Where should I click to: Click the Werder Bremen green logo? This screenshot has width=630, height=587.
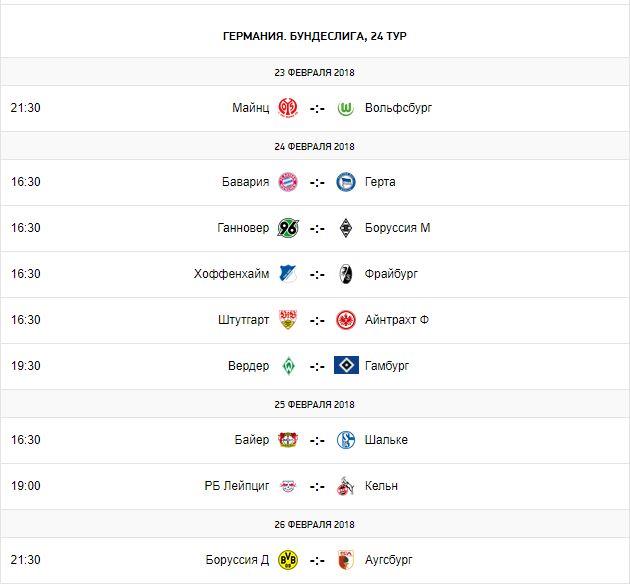(x=287, y=366)
